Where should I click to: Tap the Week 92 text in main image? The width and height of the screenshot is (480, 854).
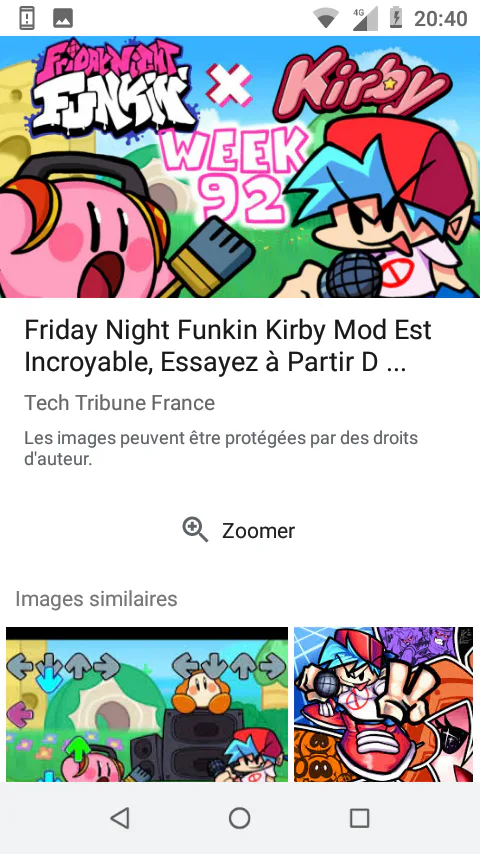pos(235,173)
